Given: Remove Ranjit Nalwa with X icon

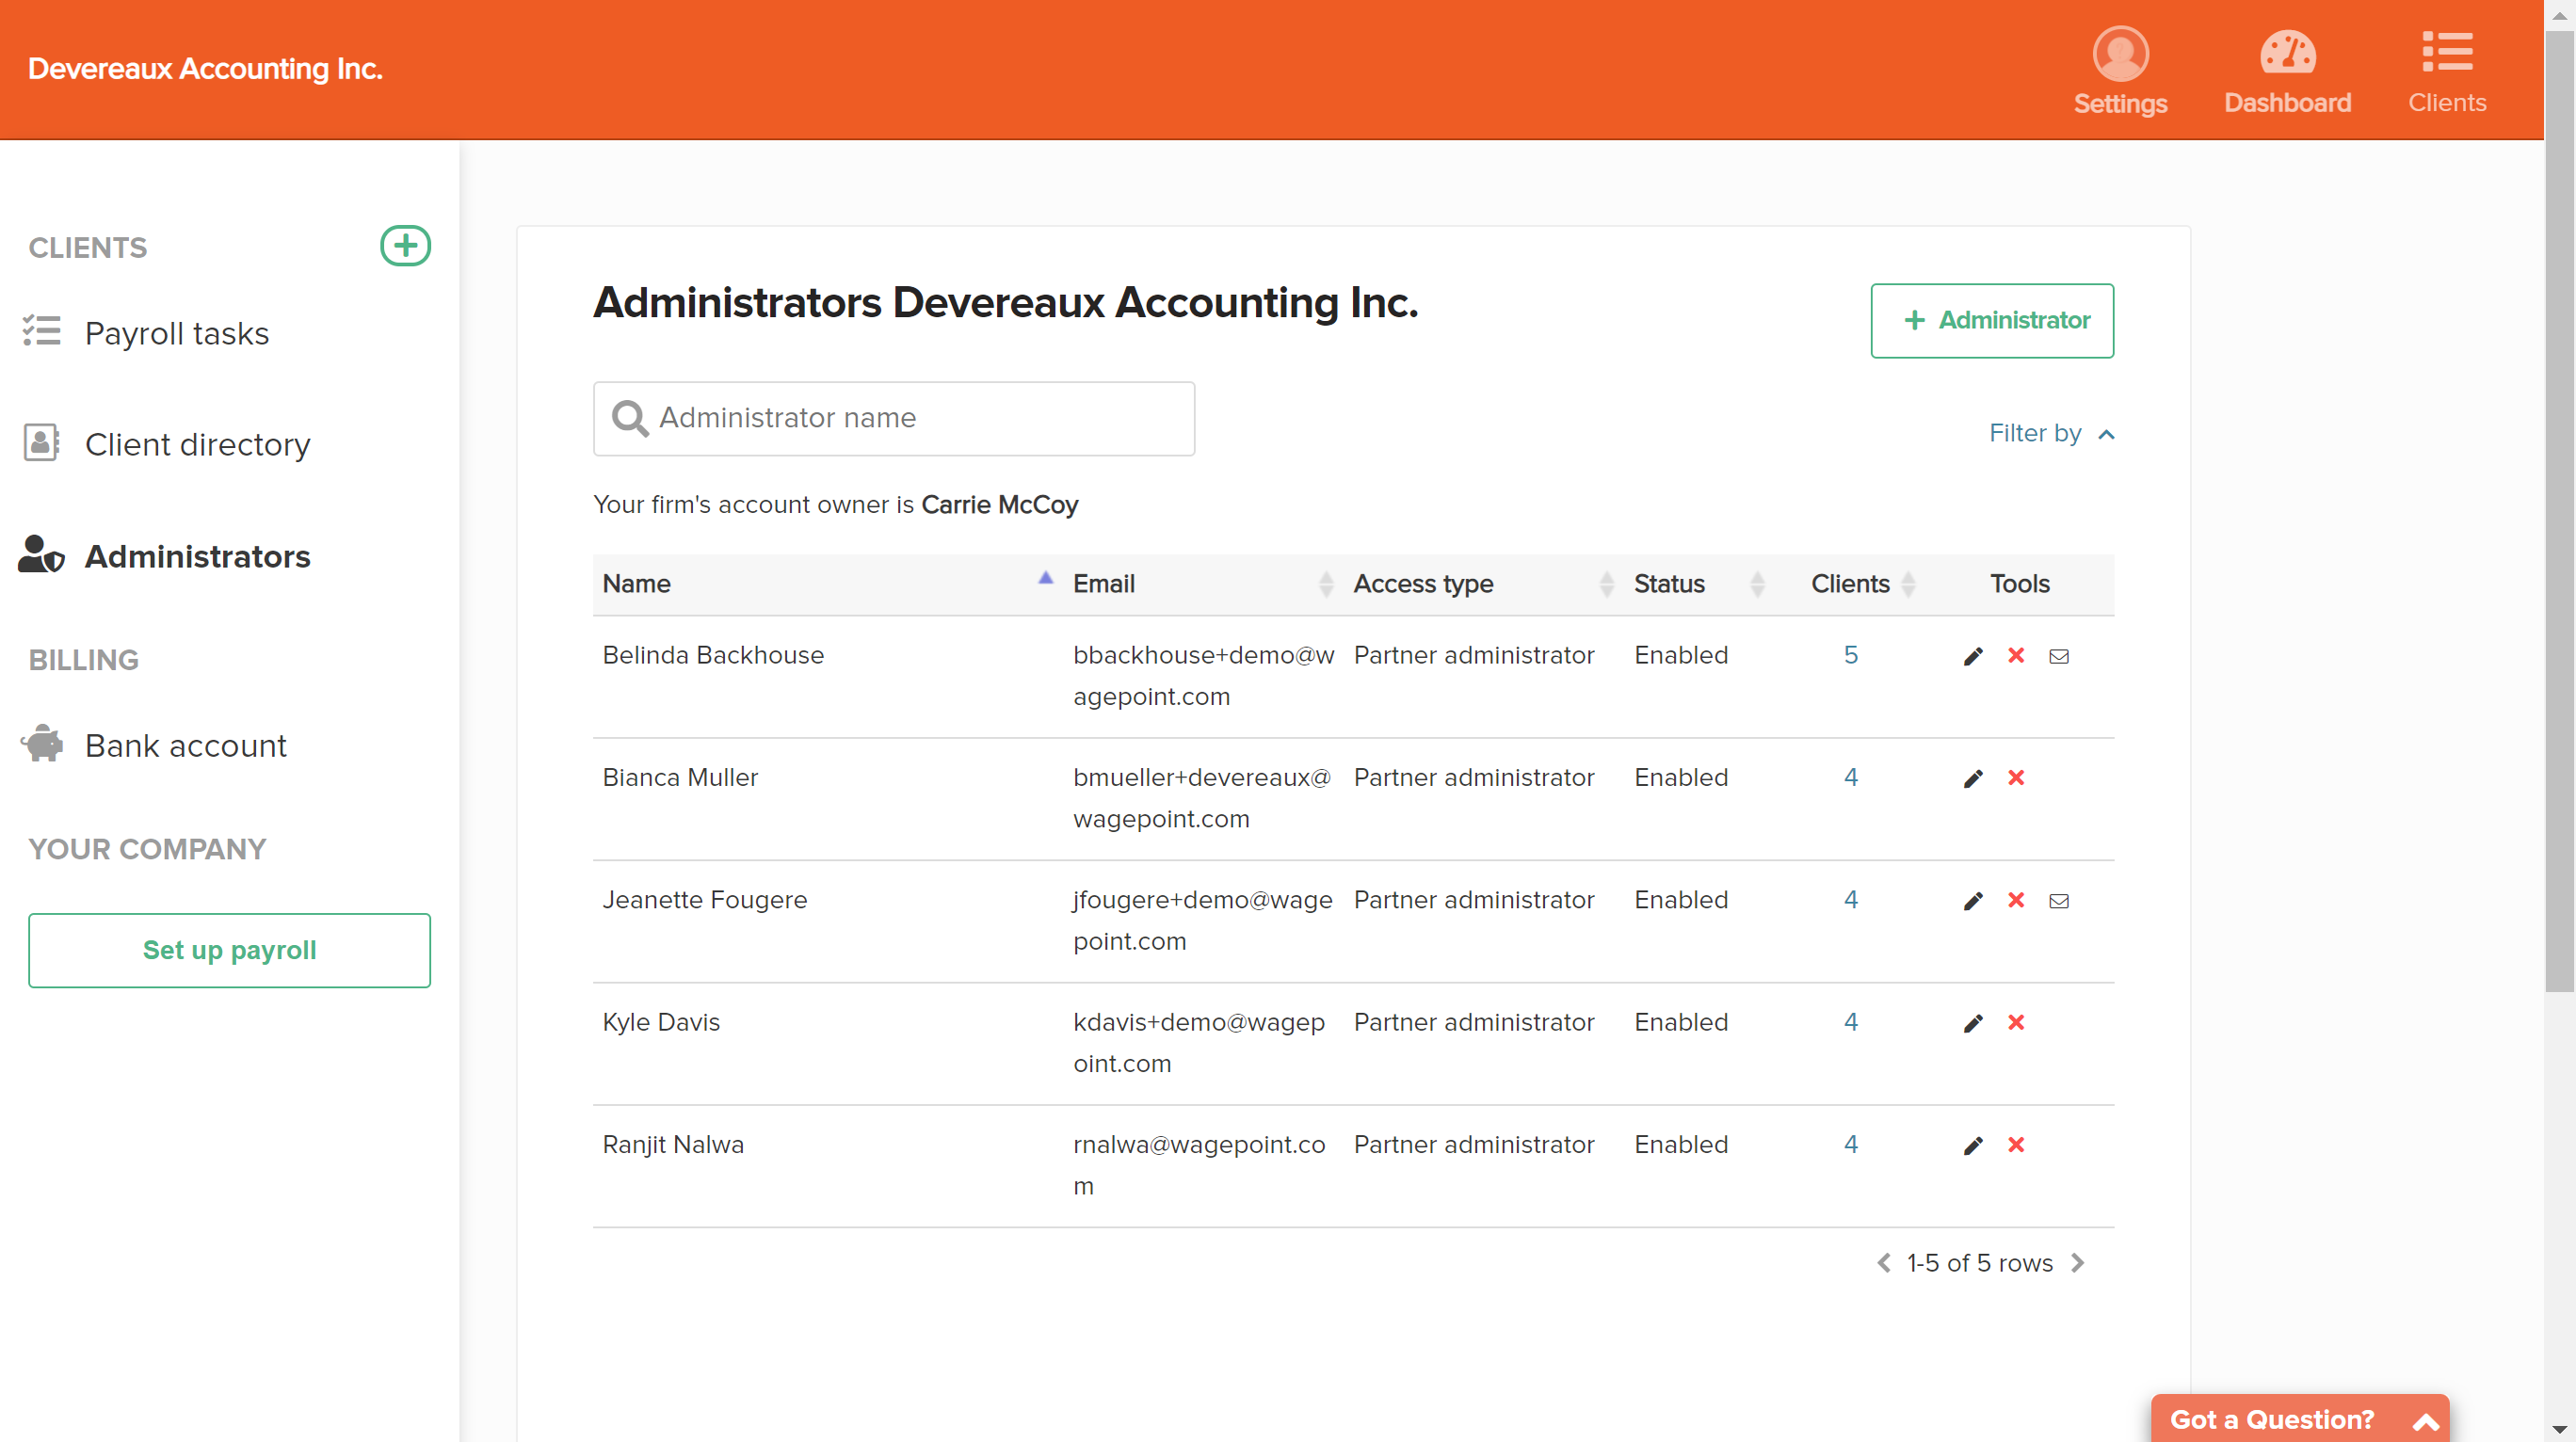Looking at the screenshot, I should click(x=2016, y=1145).
